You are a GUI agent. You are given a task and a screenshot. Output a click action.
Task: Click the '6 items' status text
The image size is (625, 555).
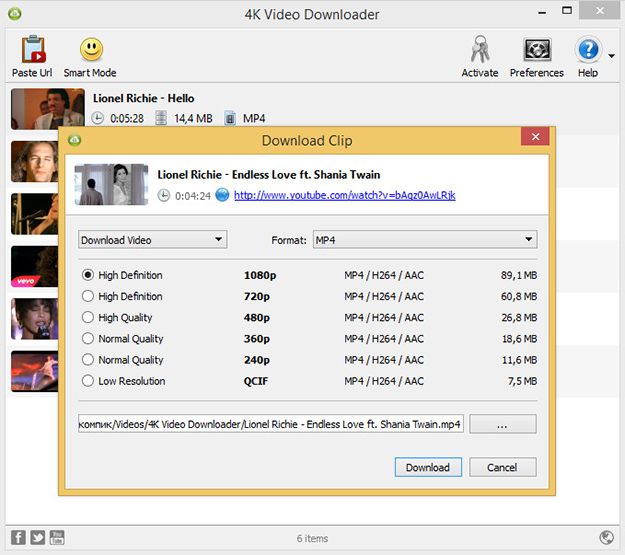coord(312,538)
